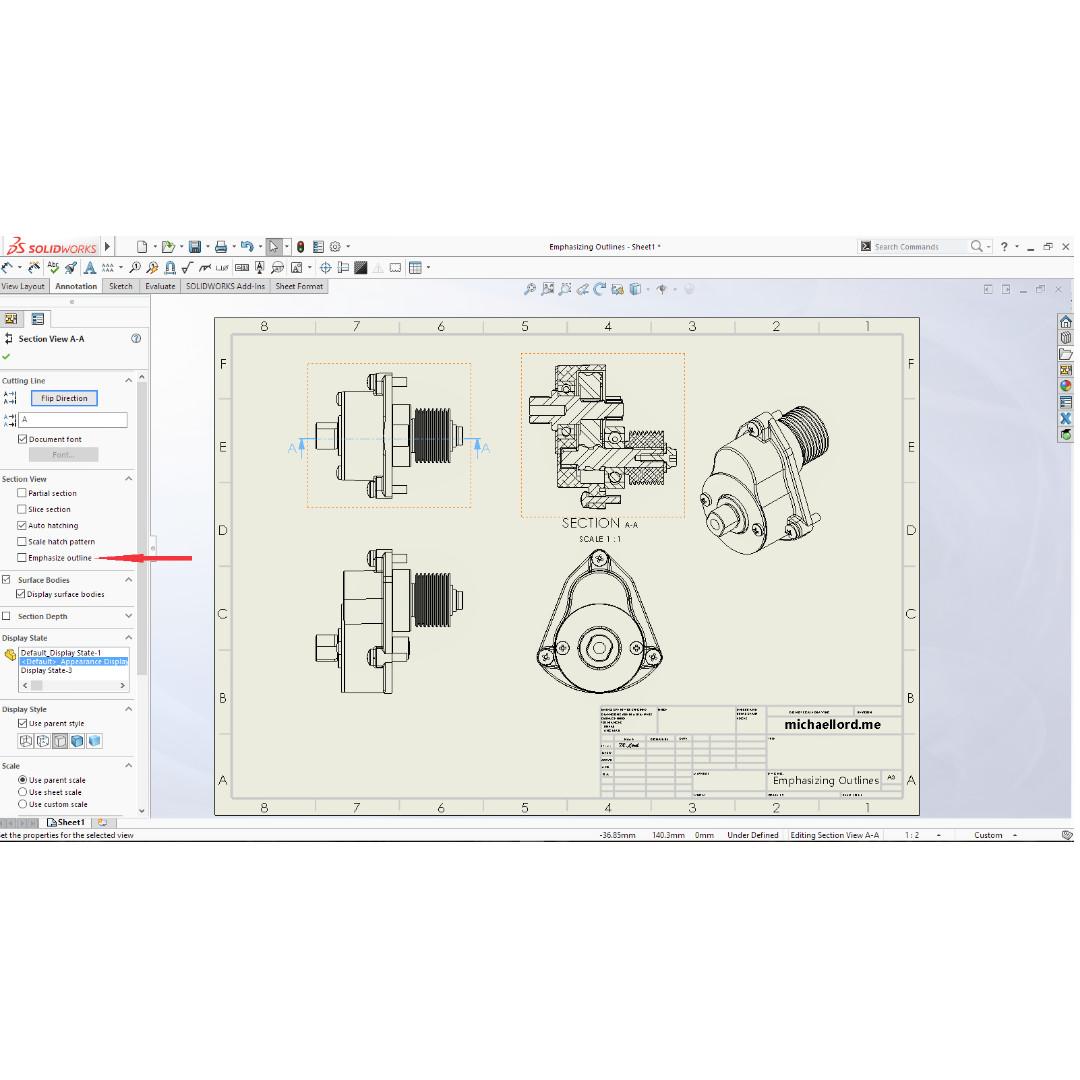Image resolution: width=1080 pixels, height=1080 pixels.
Task: Select the Sheet1 tab at bottom
Action: [65, 822]
